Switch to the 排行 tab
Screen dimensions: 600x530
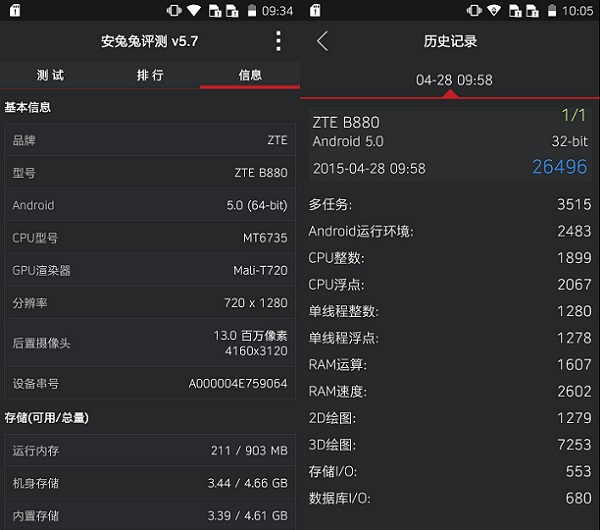click(150, 75)
